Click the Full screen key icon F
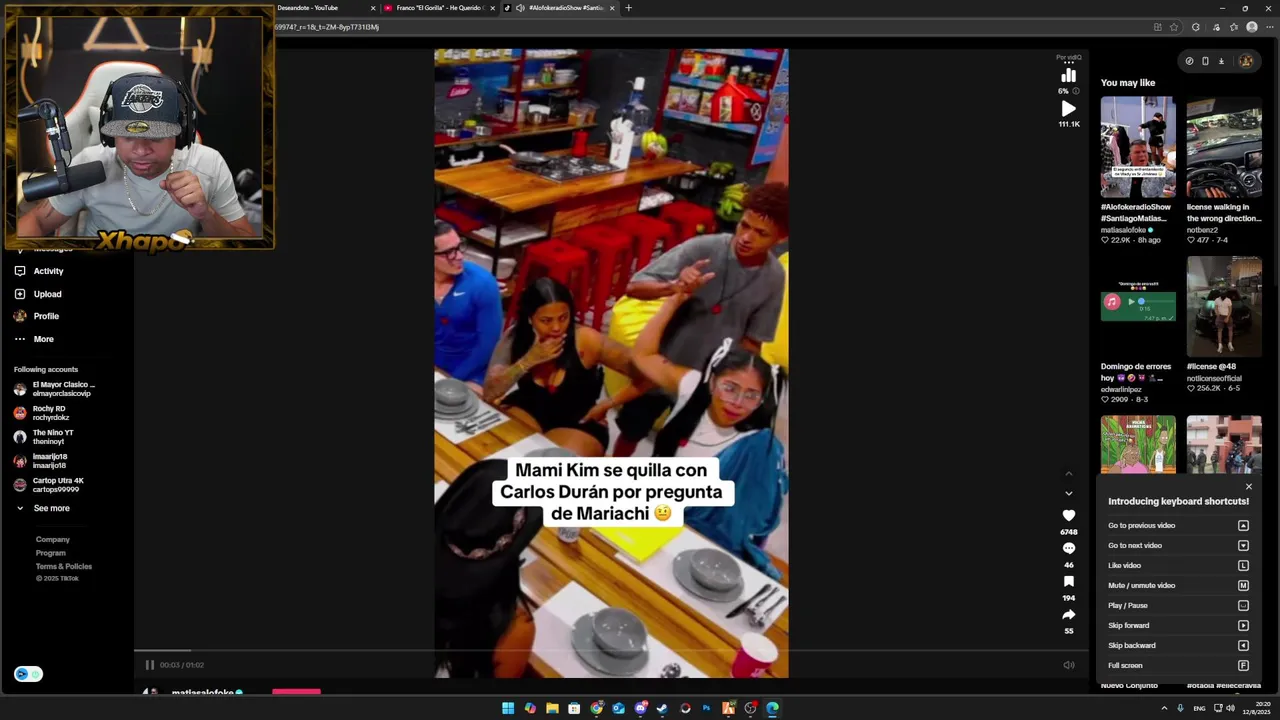 coord(1243,666)
